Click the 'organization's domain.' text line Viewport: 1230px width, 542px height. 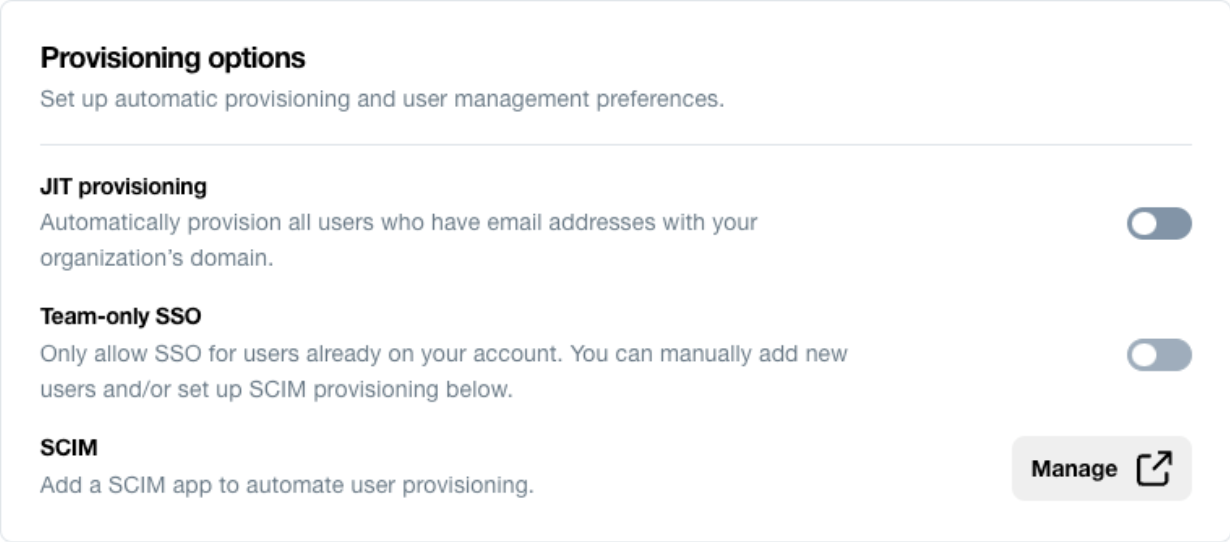(157, 257)
